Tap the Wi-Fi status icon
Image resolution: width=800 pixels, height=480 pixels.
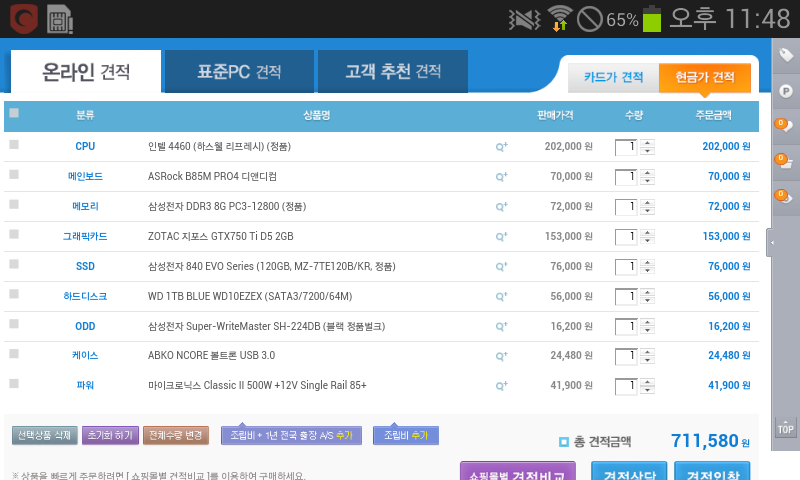[560, 19]
